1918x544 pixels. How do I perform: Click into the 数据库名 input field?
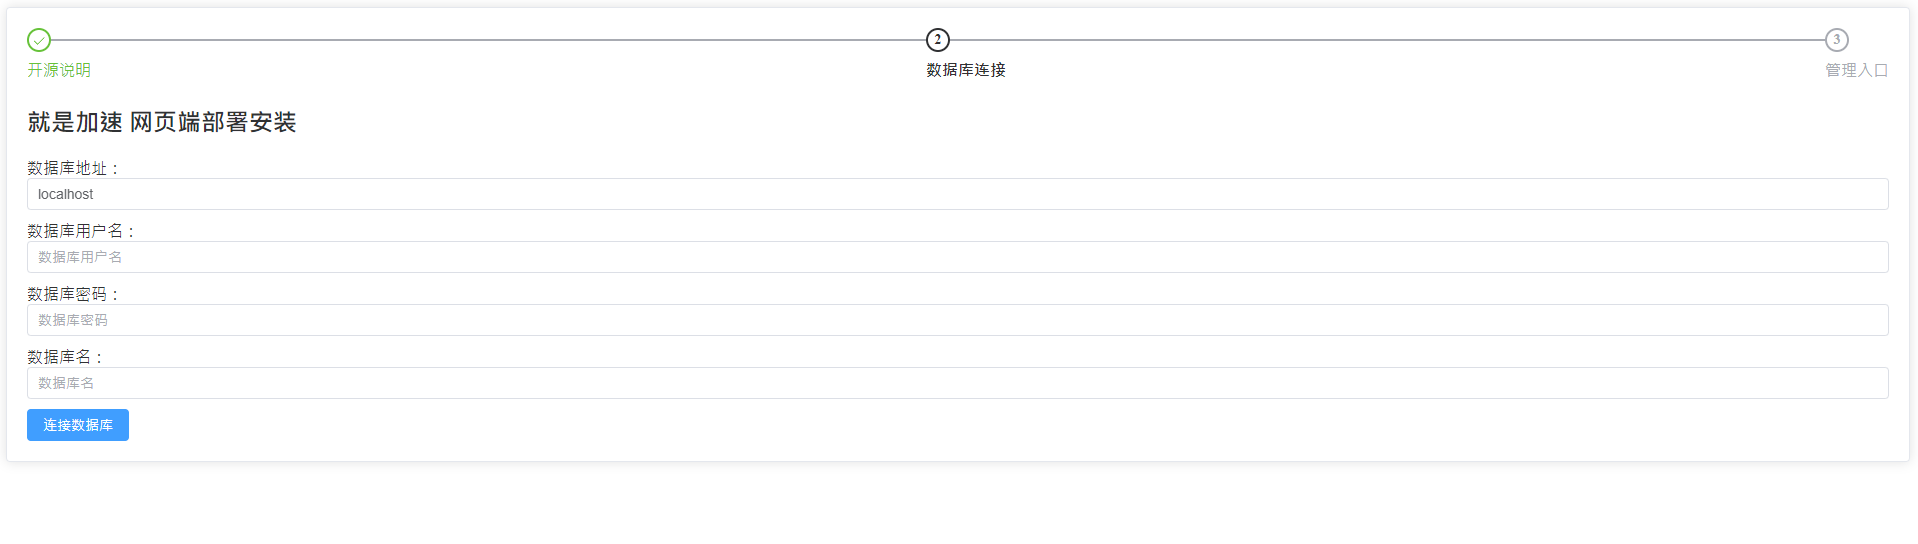tap(957, 383)
